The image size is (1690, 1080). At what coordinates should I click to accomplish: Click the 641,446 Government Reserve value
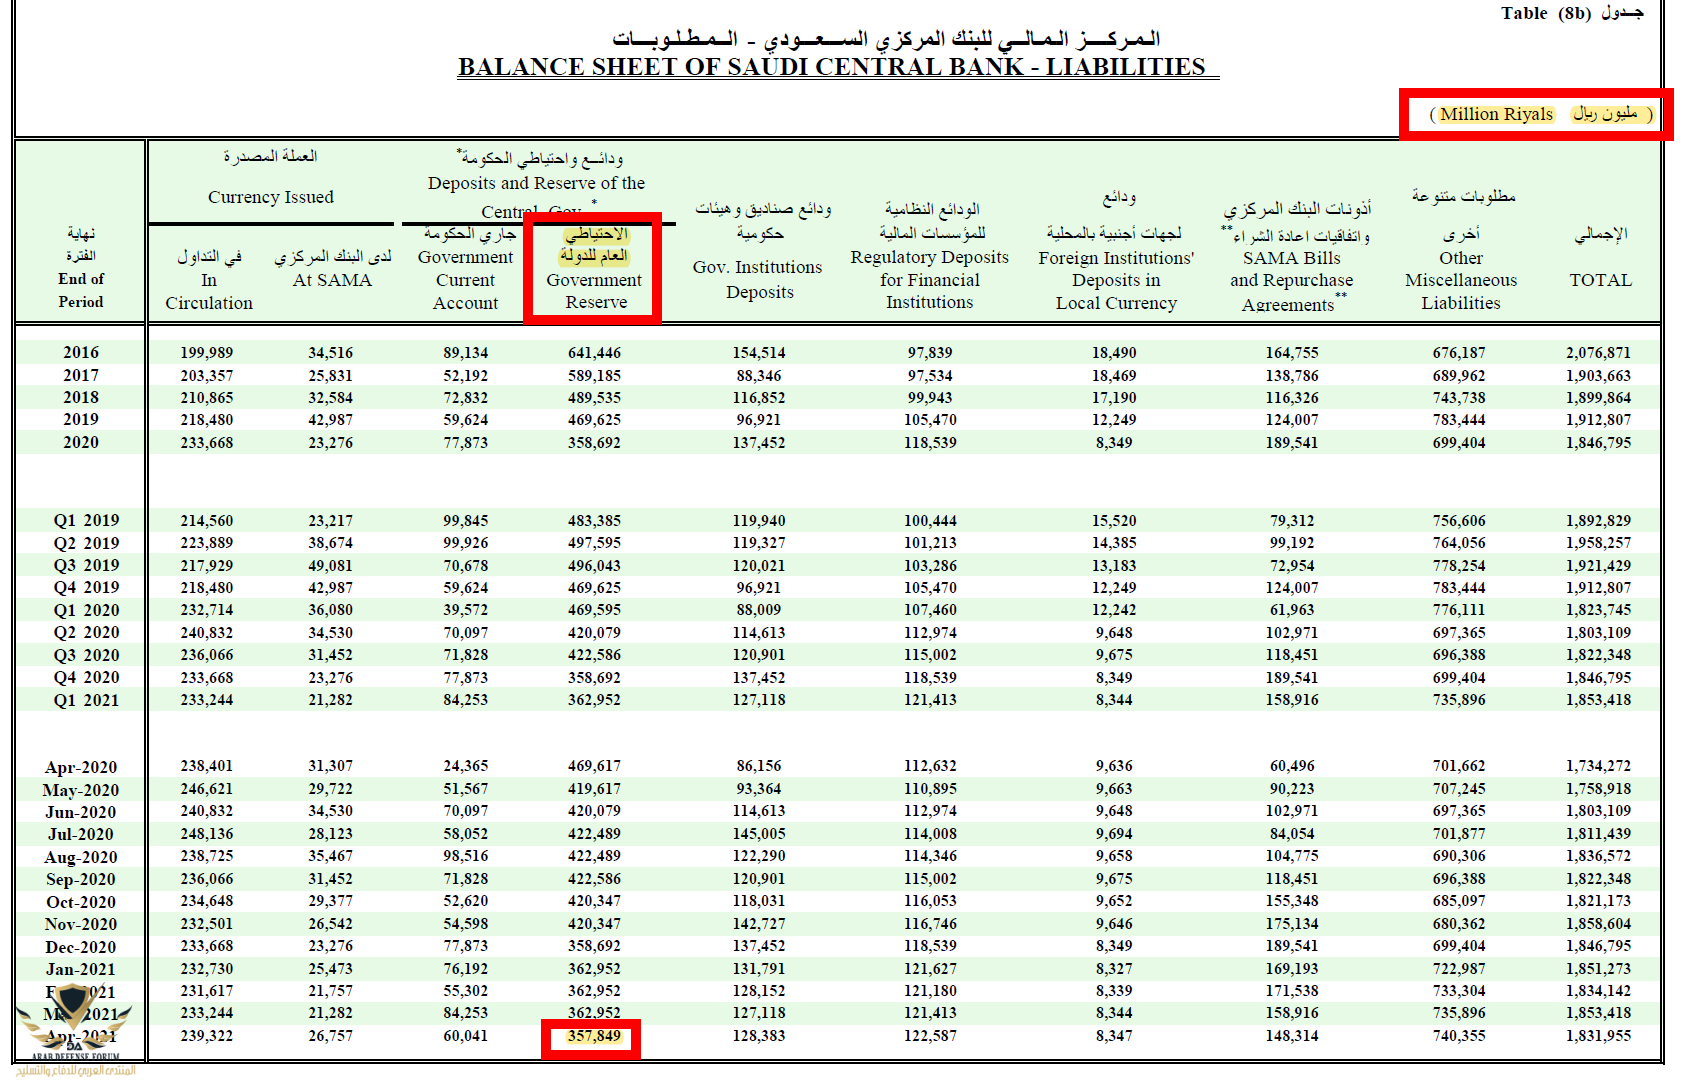pyautogui.click(x=594, y=352)
